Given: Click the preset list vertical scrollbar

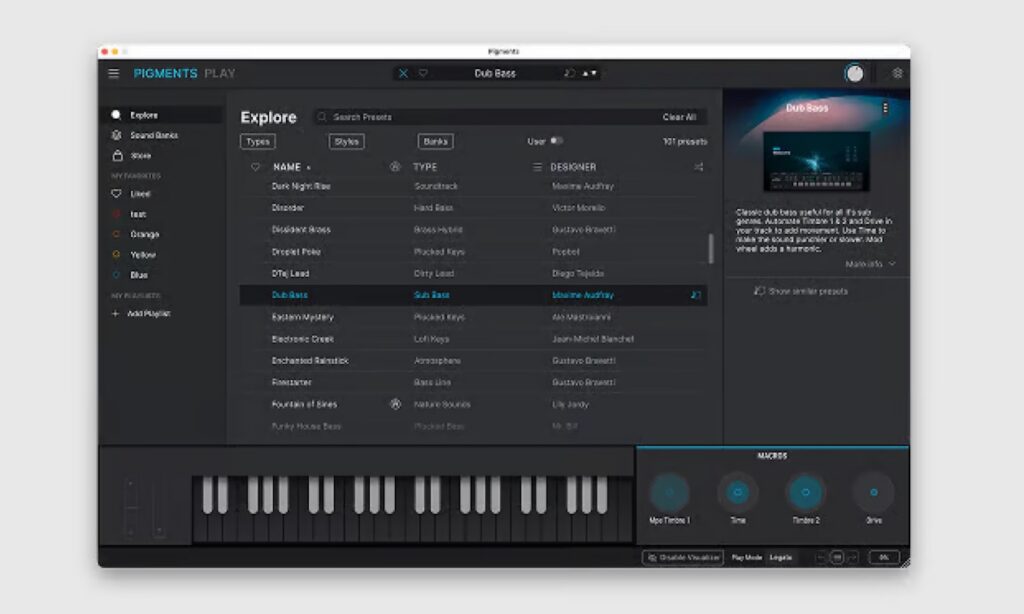Looking at the screenshot, I should [x=711, y=248].
